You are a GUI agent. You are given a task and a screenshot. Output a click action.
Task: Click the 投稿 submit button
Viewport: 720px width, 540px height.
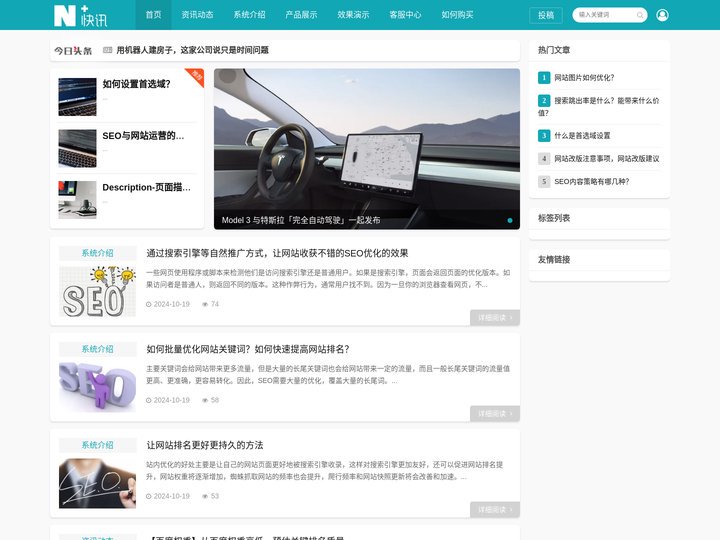click(546, 15)
